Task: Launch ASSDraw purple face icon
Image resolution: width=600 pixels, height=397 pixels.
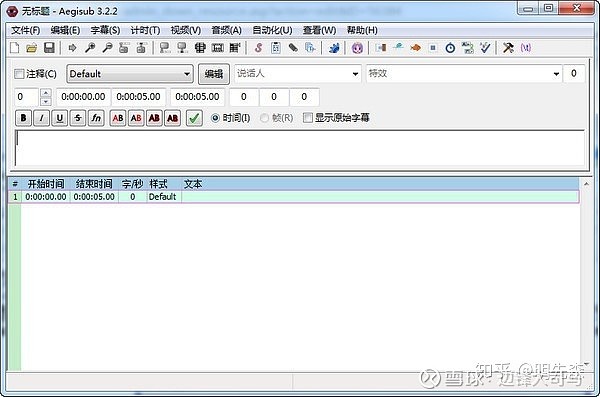Action: pos(357,48)
